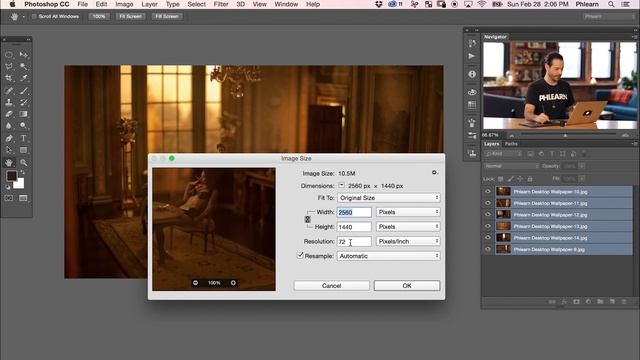640x360 pixels.
Task: Select the Clone Stamp tool
Action: pyautogui.click(x=9, y=102)
